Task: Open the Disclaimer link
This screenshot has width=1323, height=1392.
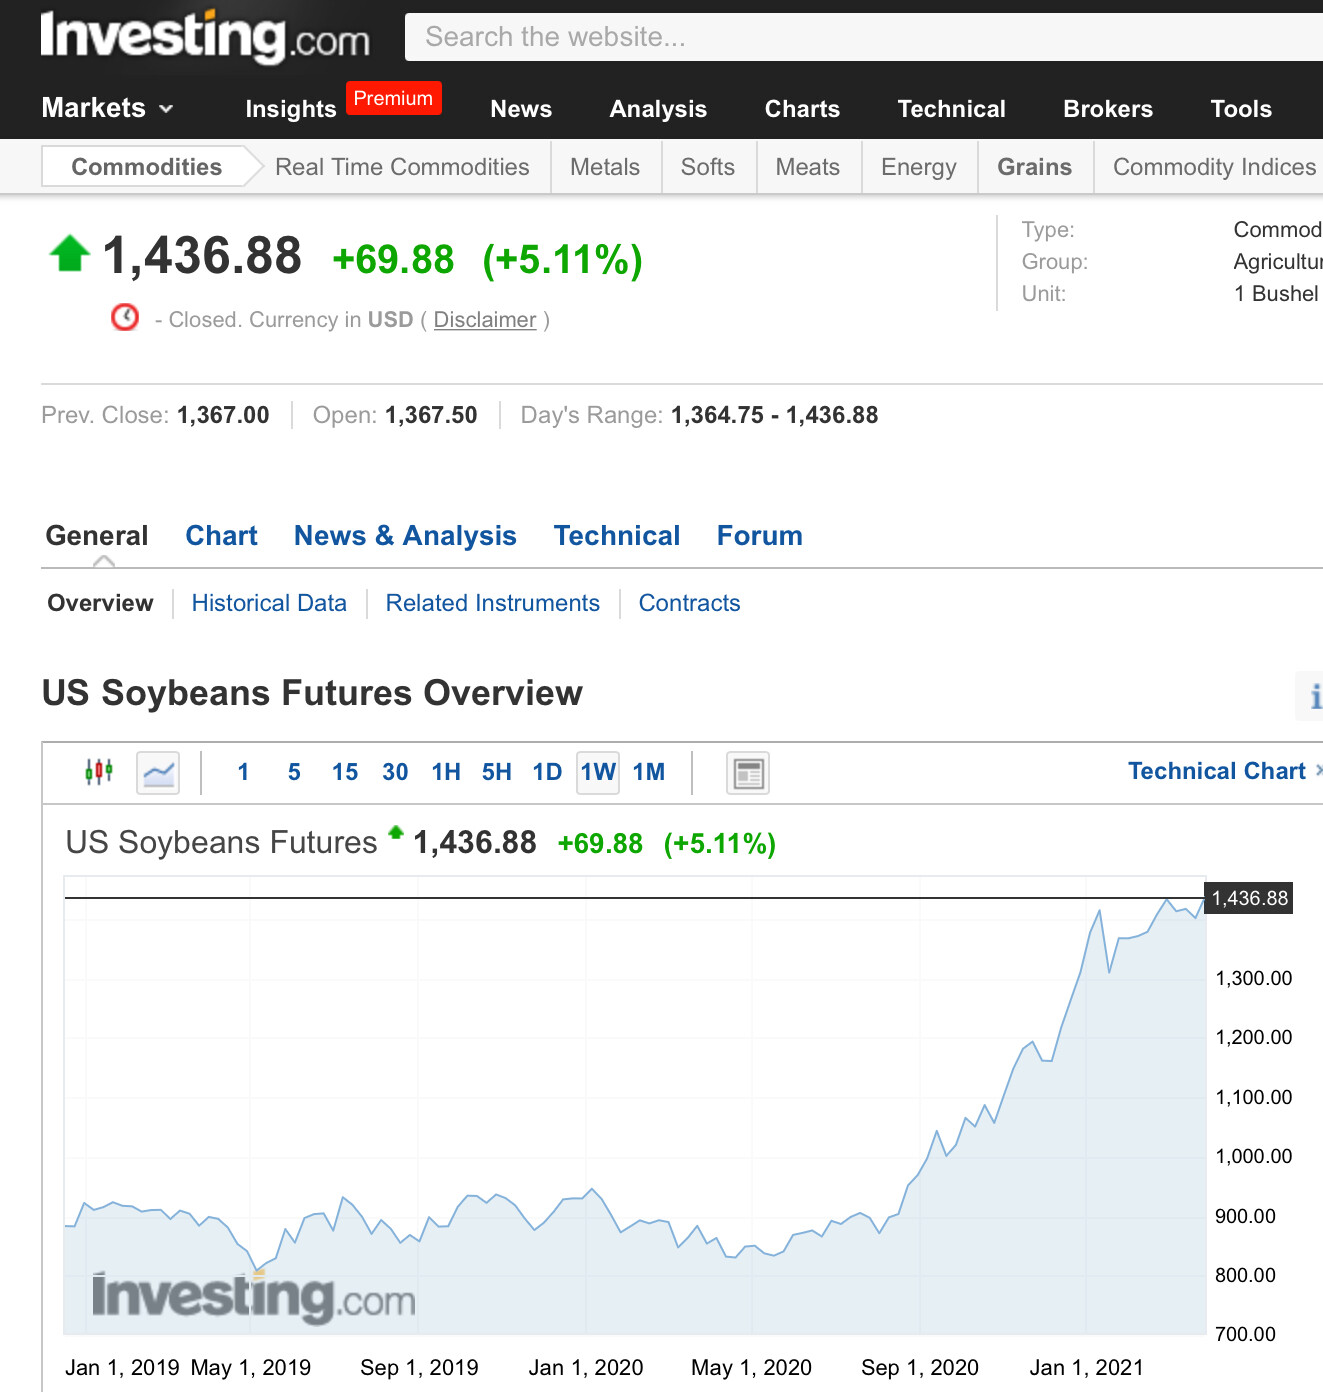Action: 485,320
